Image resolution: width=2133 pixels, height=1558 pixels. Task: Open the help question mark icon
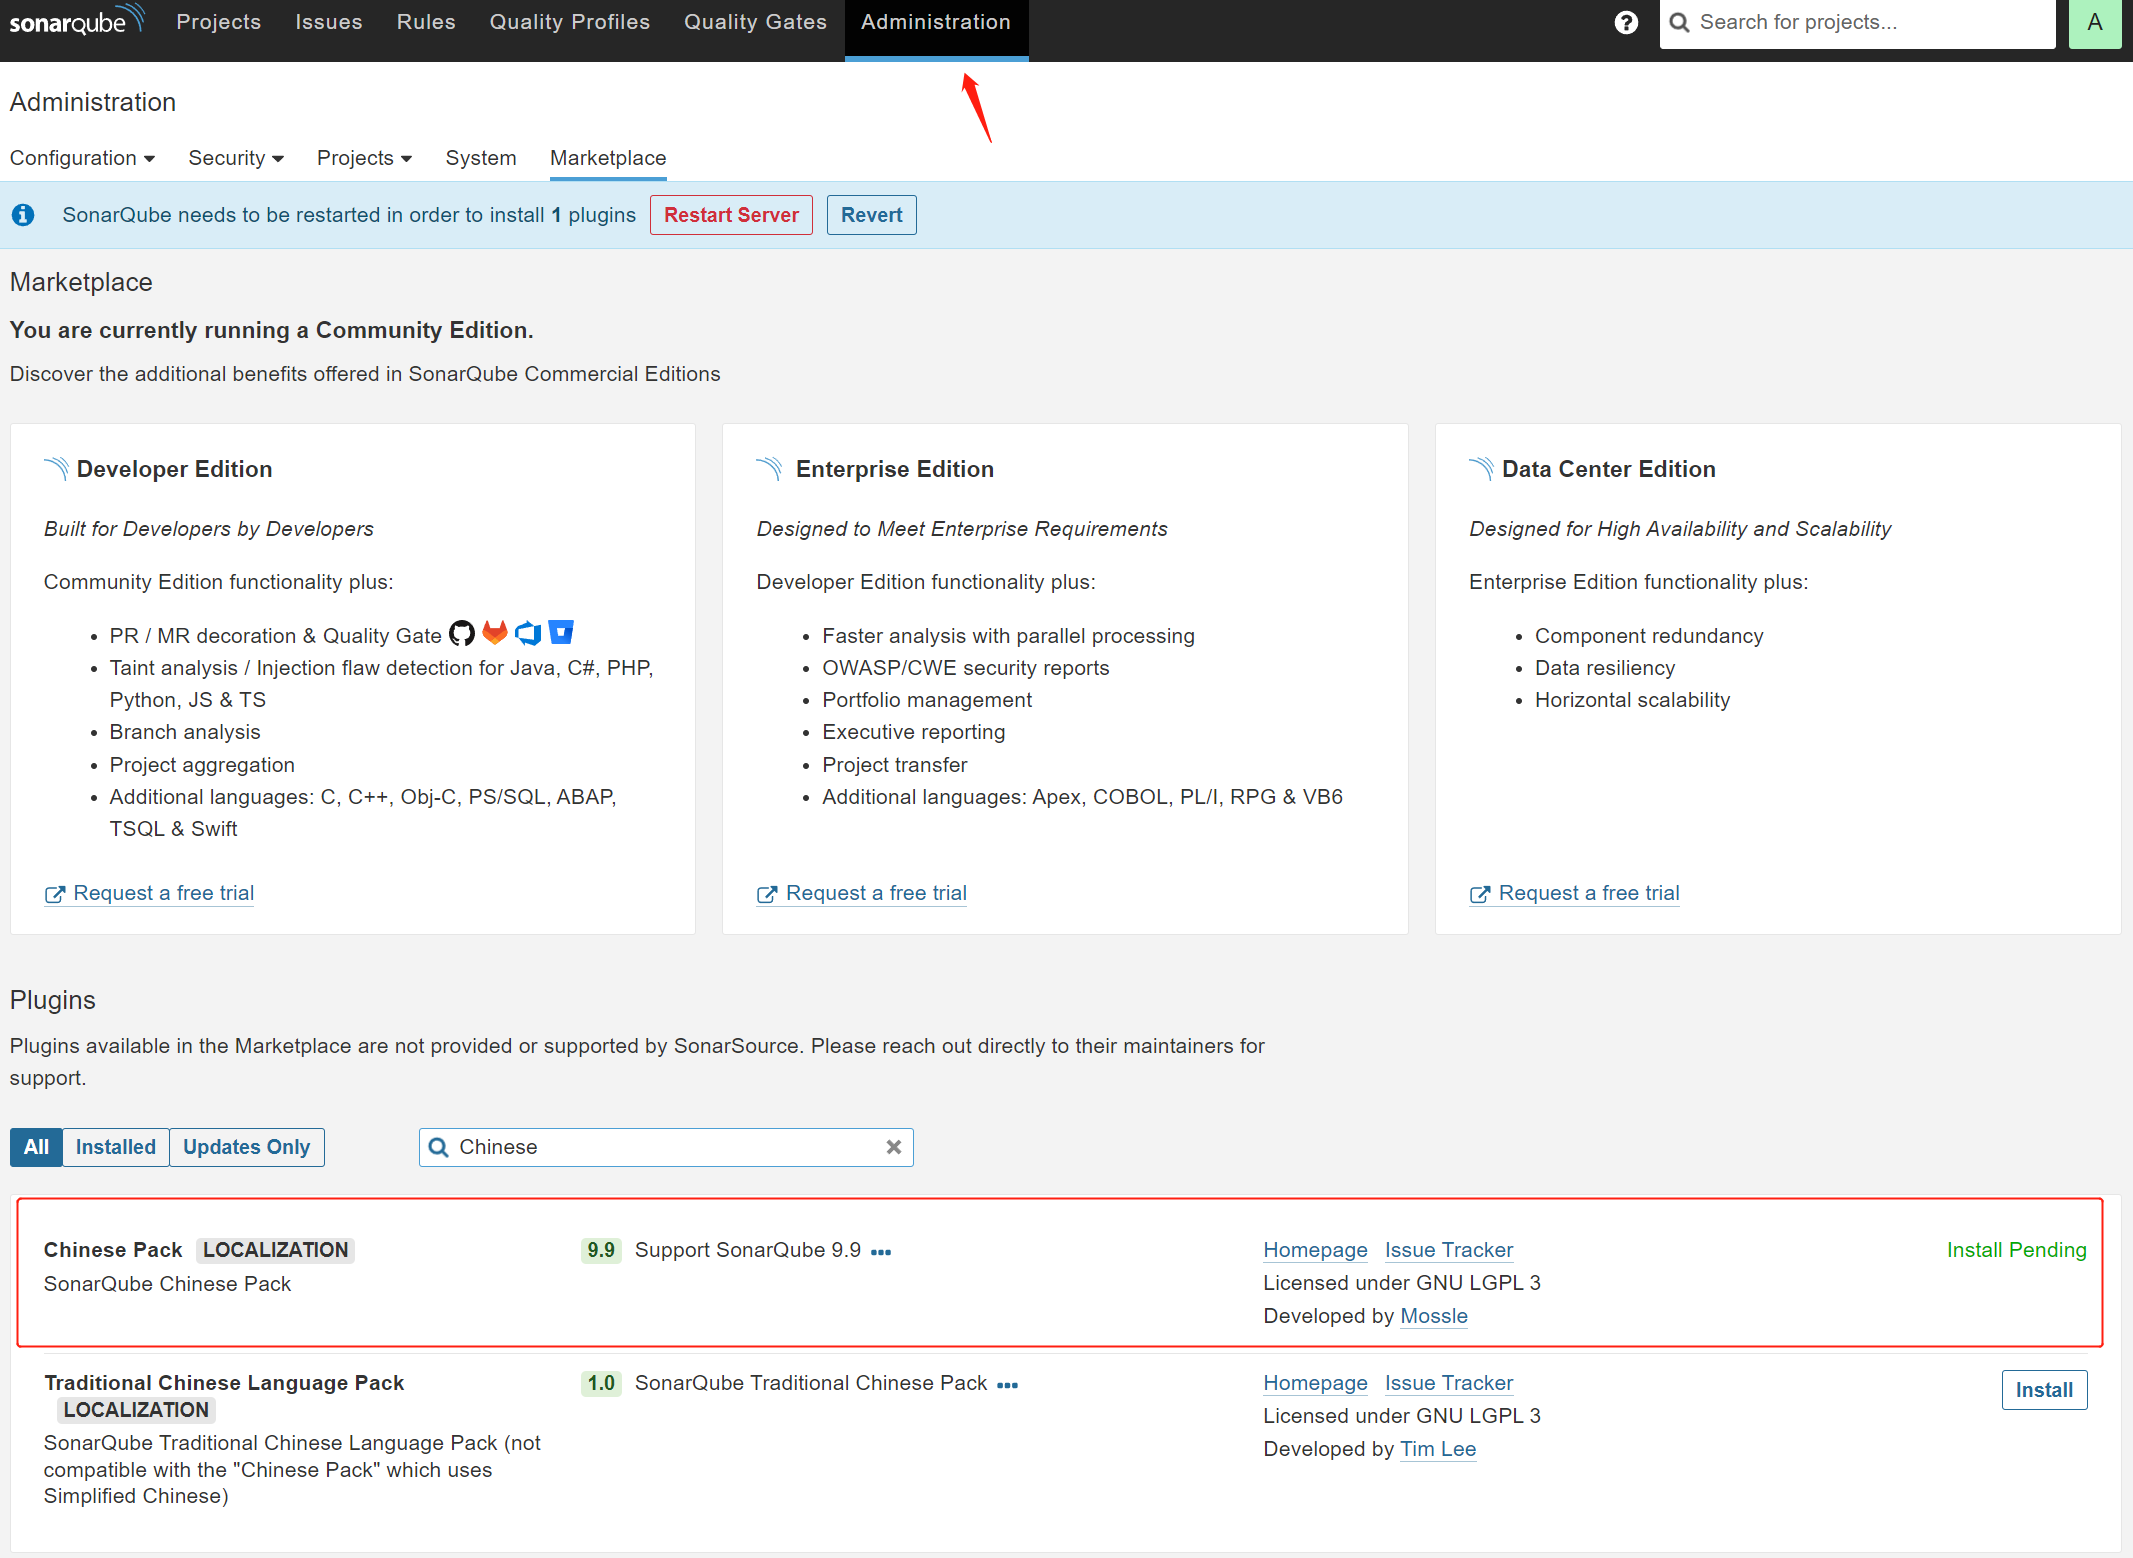(1626, 22)
